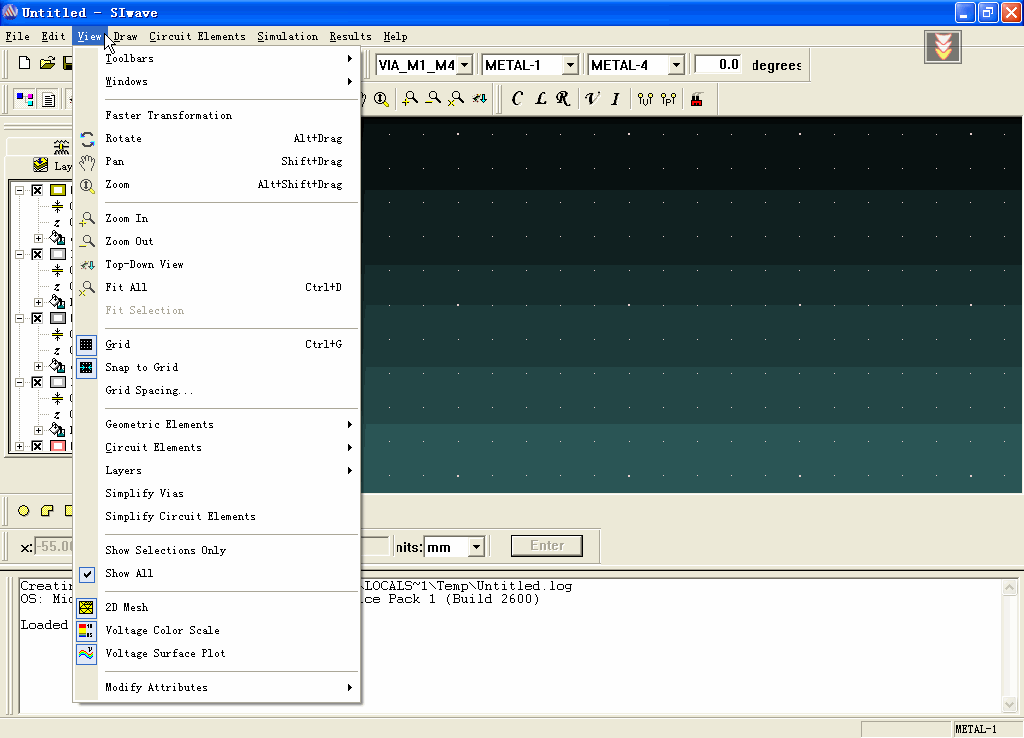Click the Fit All toolbar icon
This screenshot has height=738, width=1024.
click(x=456, y=99)
